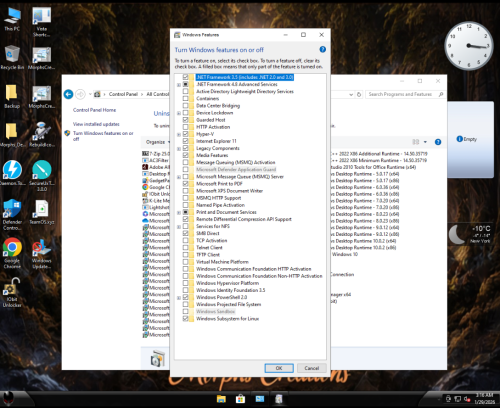Enable the Telnet Client checkbox

[185, 247]
